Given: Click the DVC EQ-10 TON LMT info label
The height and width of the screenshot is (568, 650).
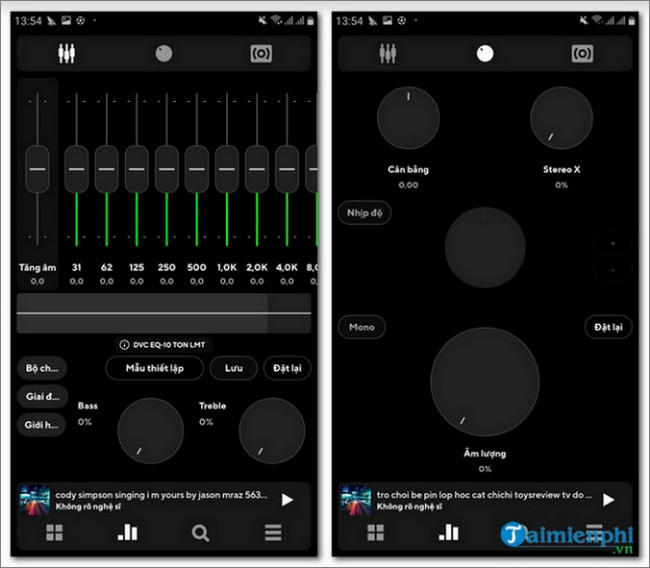Looking at the screenshot, I should point(163,345).
